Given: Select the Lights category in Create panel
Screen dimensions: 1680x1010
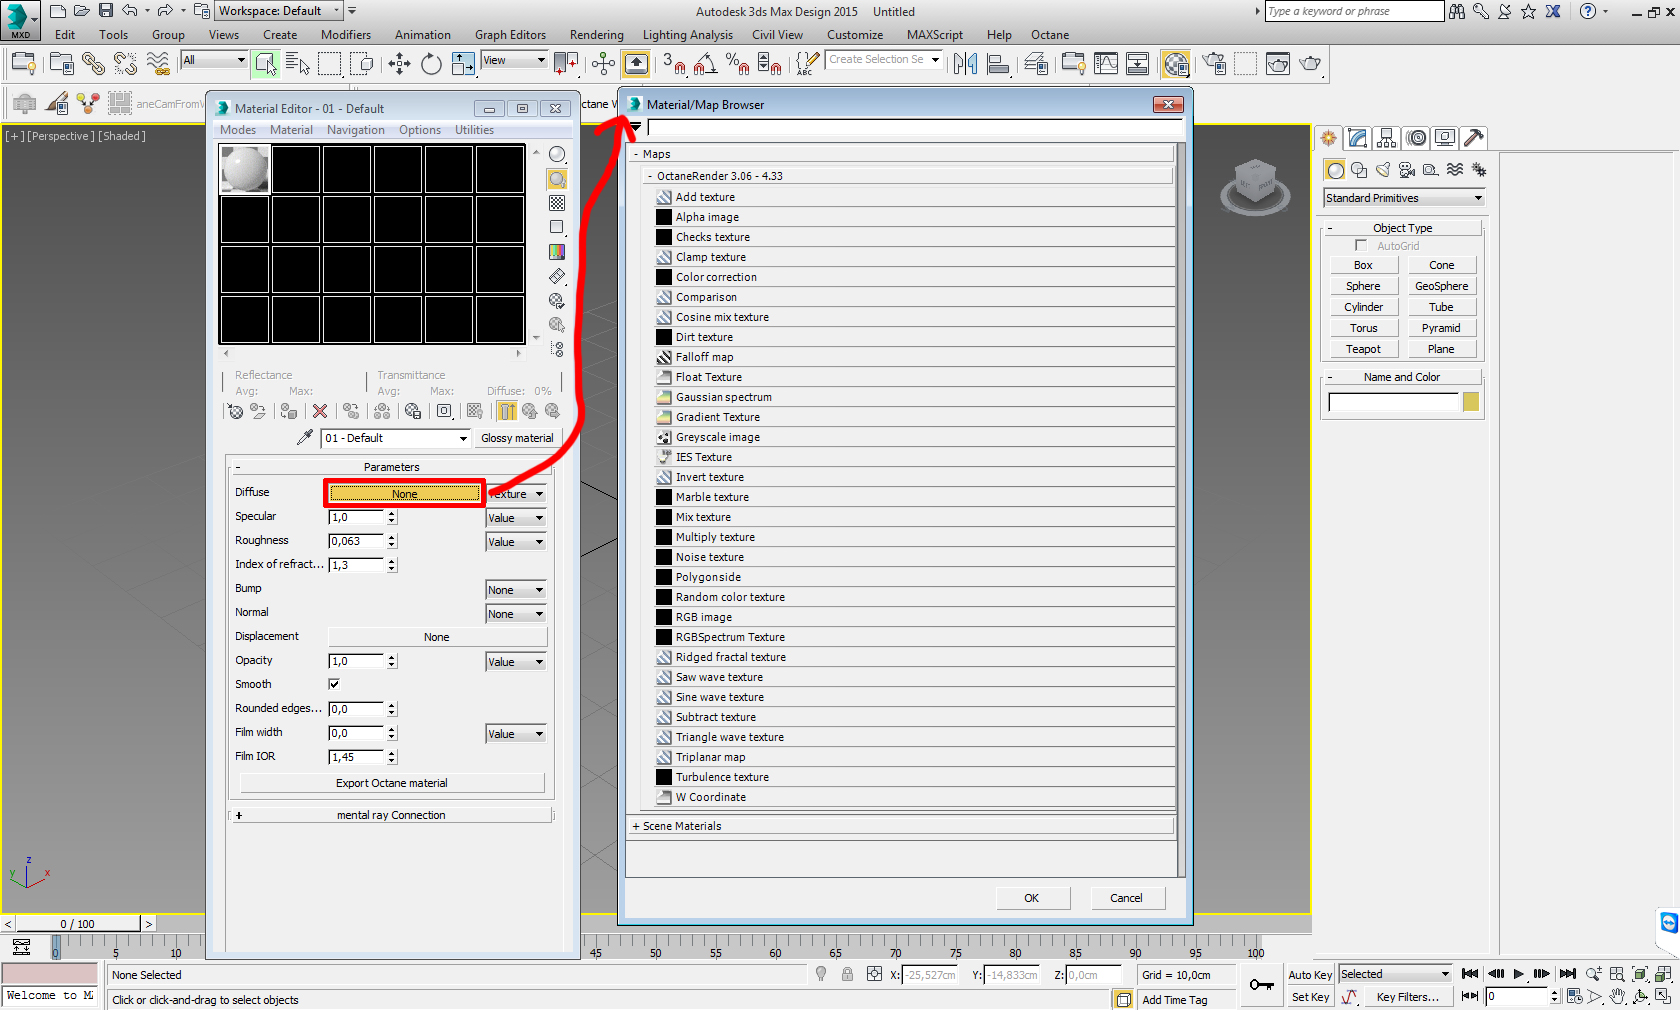Looking at the screenshot, I should [x=1383, y=170].
